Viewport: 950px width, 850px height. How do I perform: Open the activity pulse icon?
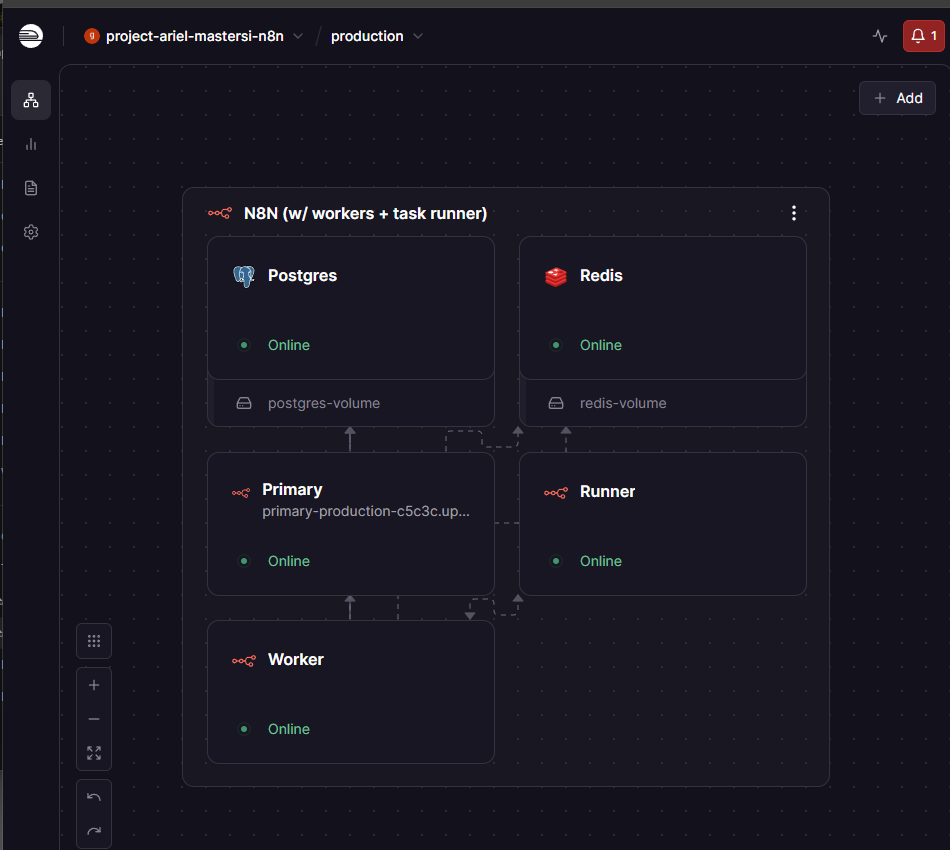tap(880, 36)
